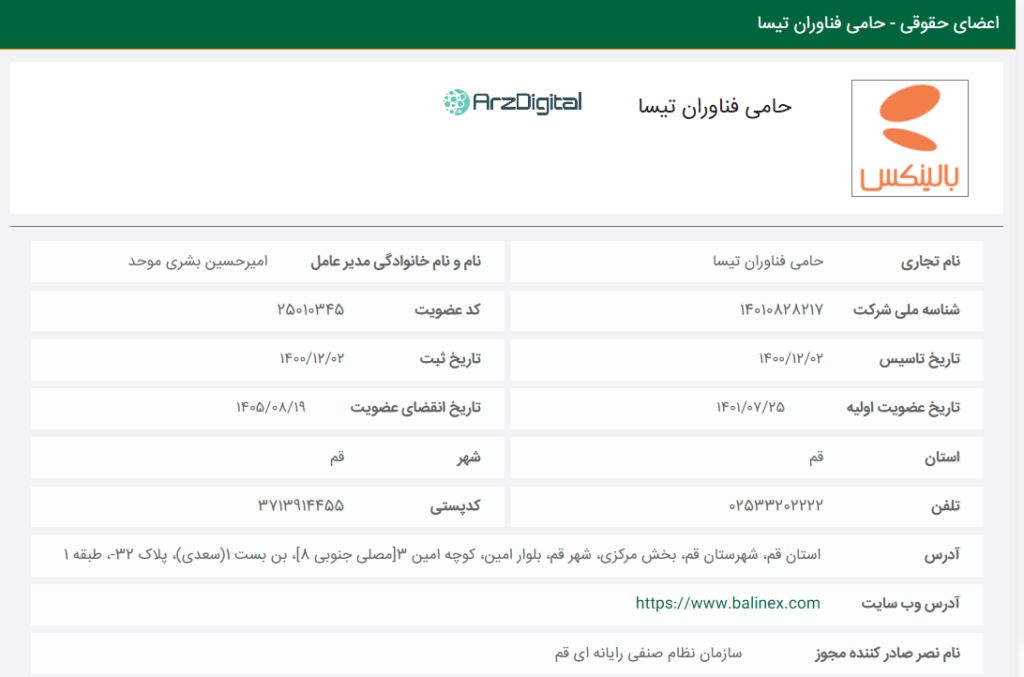Select the CEO name امیرحسین بشری موحد

198,261
